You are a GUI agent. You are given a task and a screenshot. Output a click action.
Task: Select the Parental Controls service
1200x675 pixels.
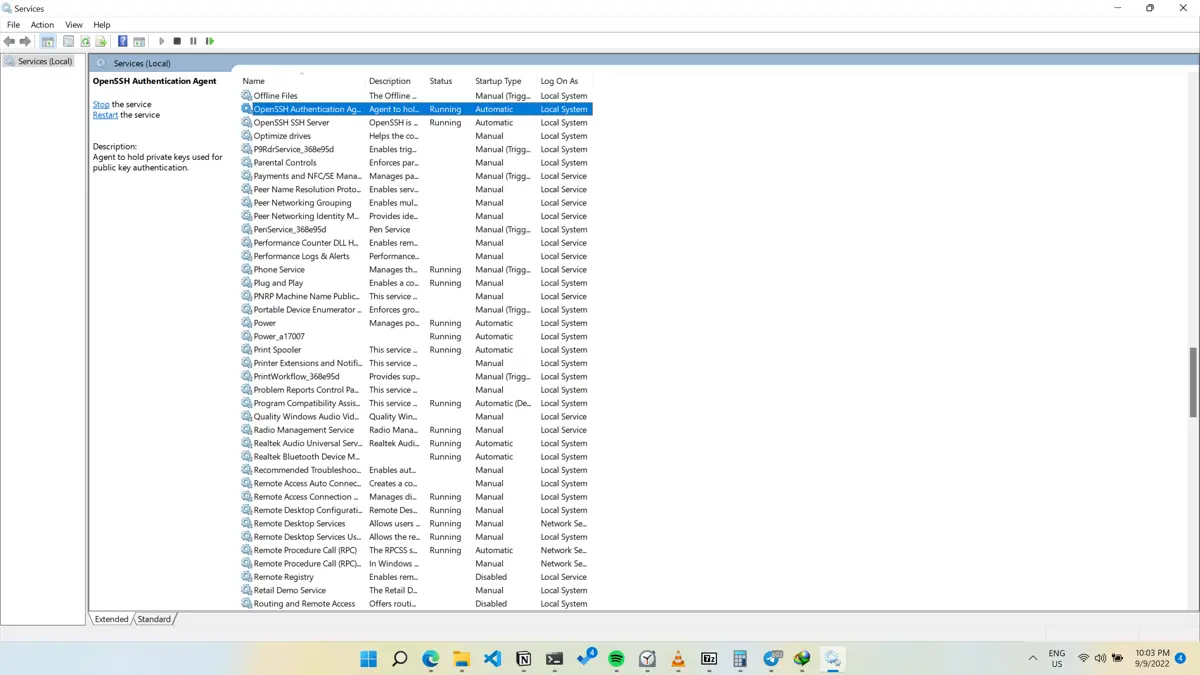click(416, 163)
